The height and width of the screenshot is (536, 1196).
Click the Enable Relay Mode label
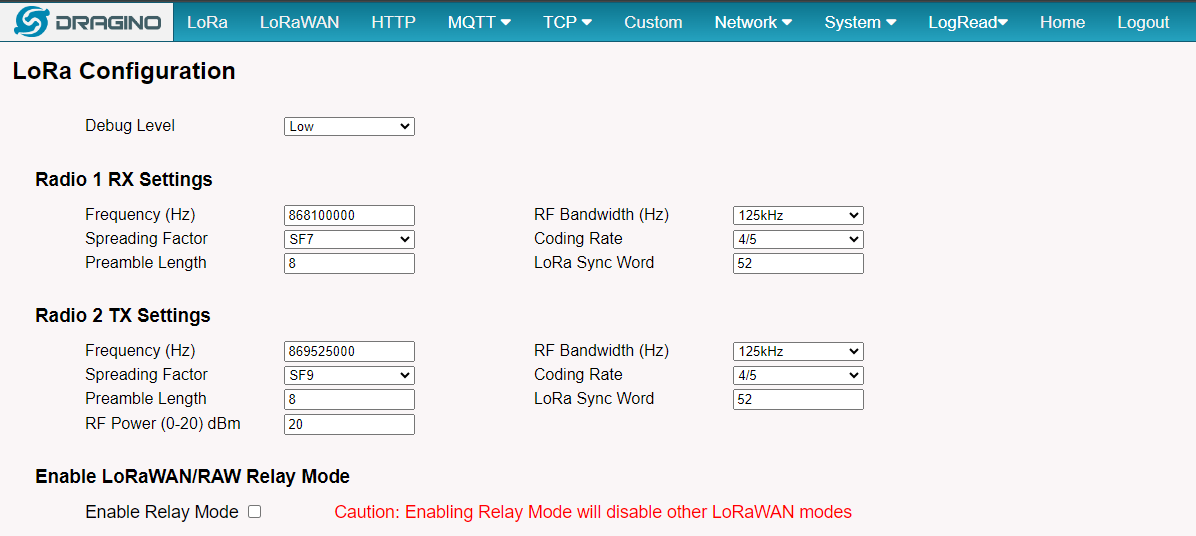coord(162,512)
